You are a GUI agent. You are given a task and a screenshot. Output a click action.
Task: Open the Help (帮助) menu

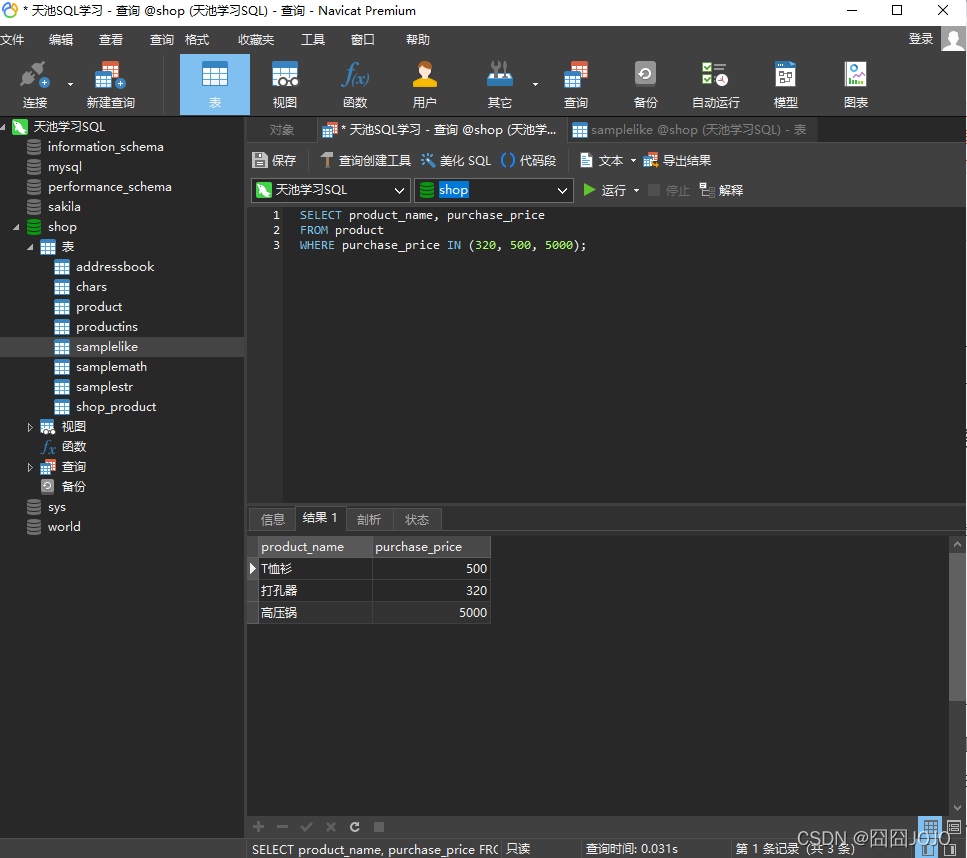pyautogui.click(x=418, y=39)
